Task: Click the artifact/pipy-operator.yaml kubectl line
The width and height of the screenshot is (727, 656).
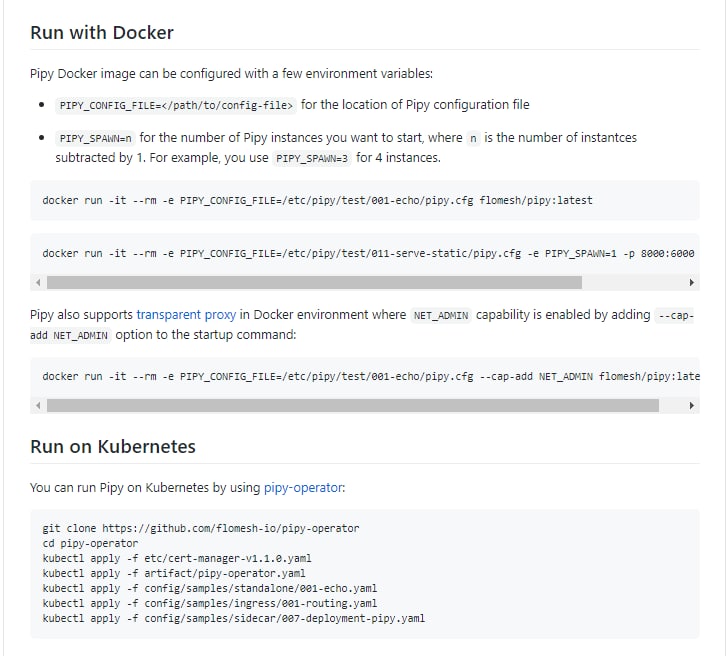Action: (x=174, y=573)
